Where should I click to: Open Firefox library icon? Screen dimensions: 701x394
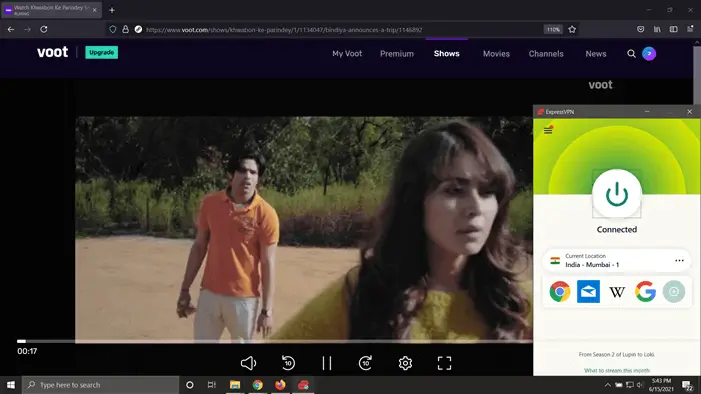[657, 30]
